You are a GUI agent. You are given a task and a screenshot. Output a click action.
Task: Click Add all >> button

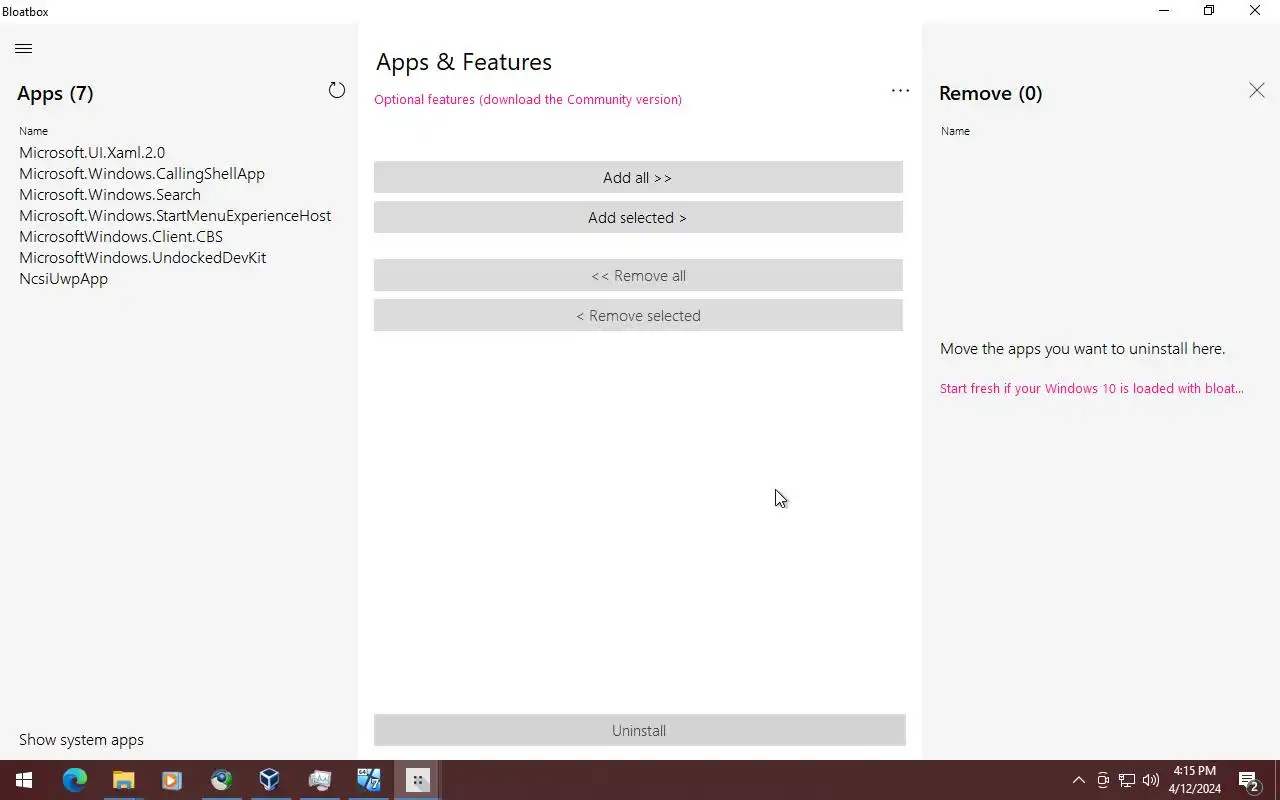[638, 177]
